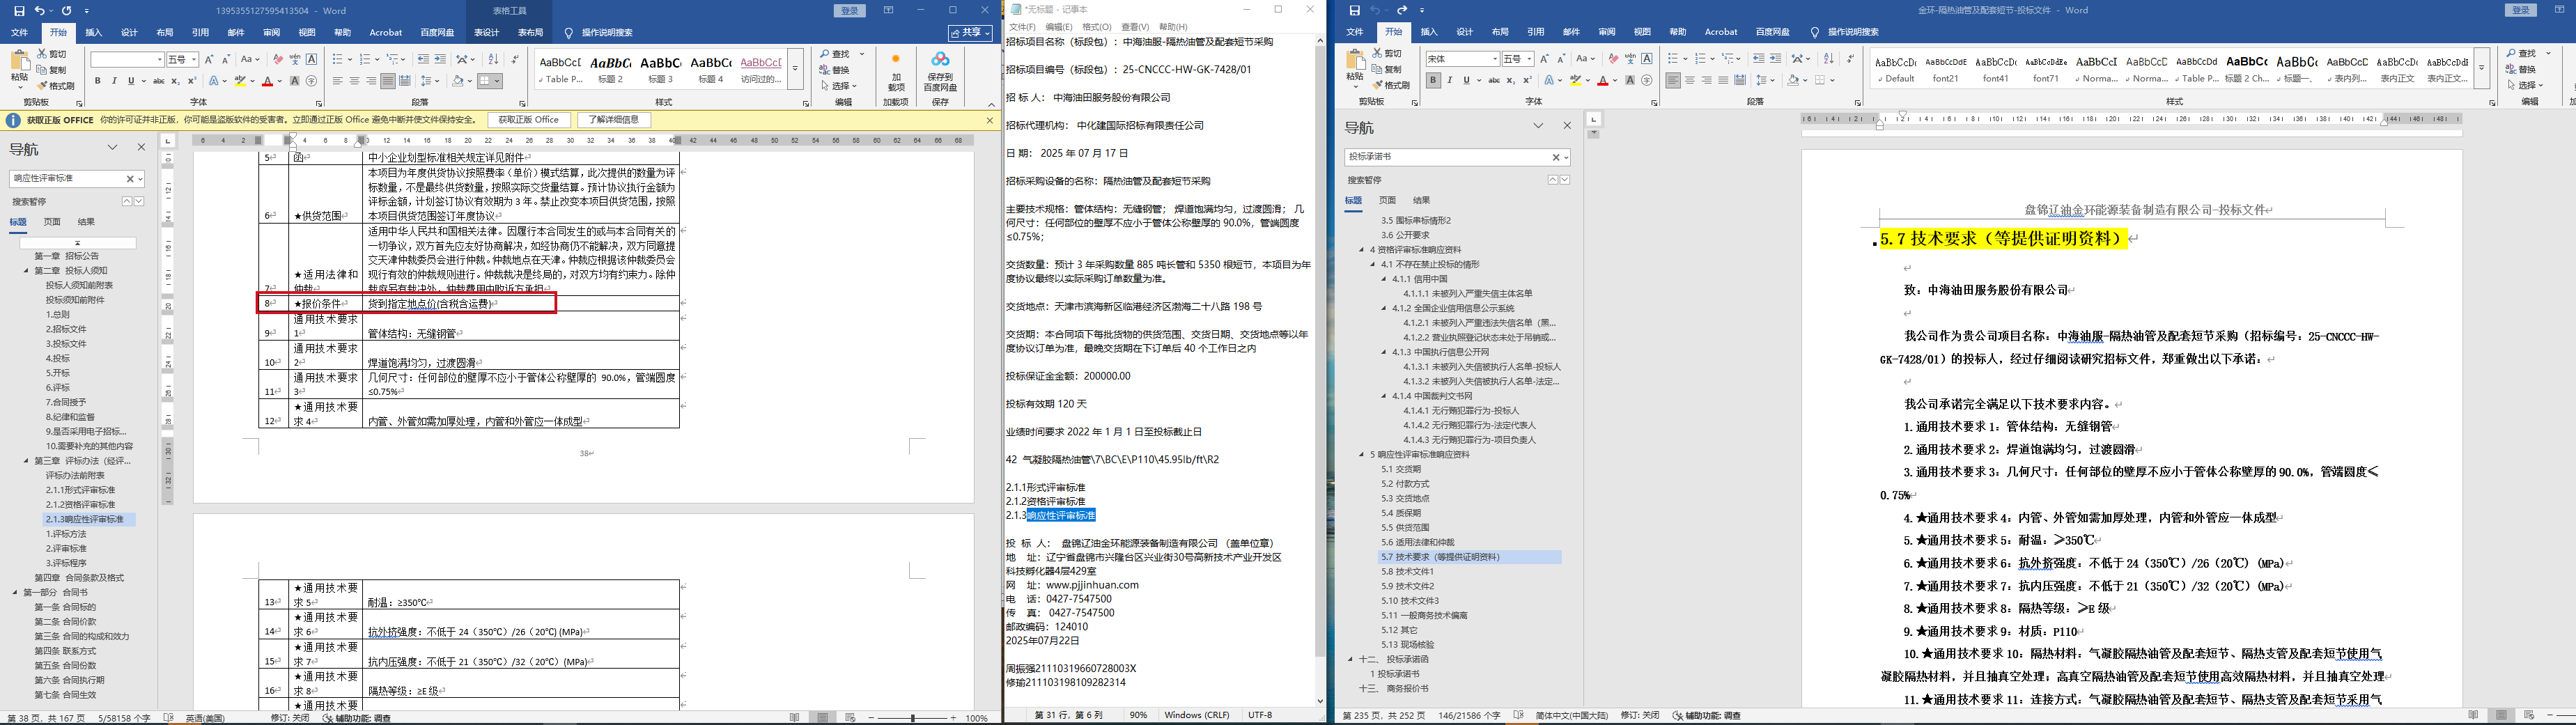Toggle superscript in the right Word ribbon
This screenshot has width=2576, height=725.
pyautogui.click(x=1527, y=80)
